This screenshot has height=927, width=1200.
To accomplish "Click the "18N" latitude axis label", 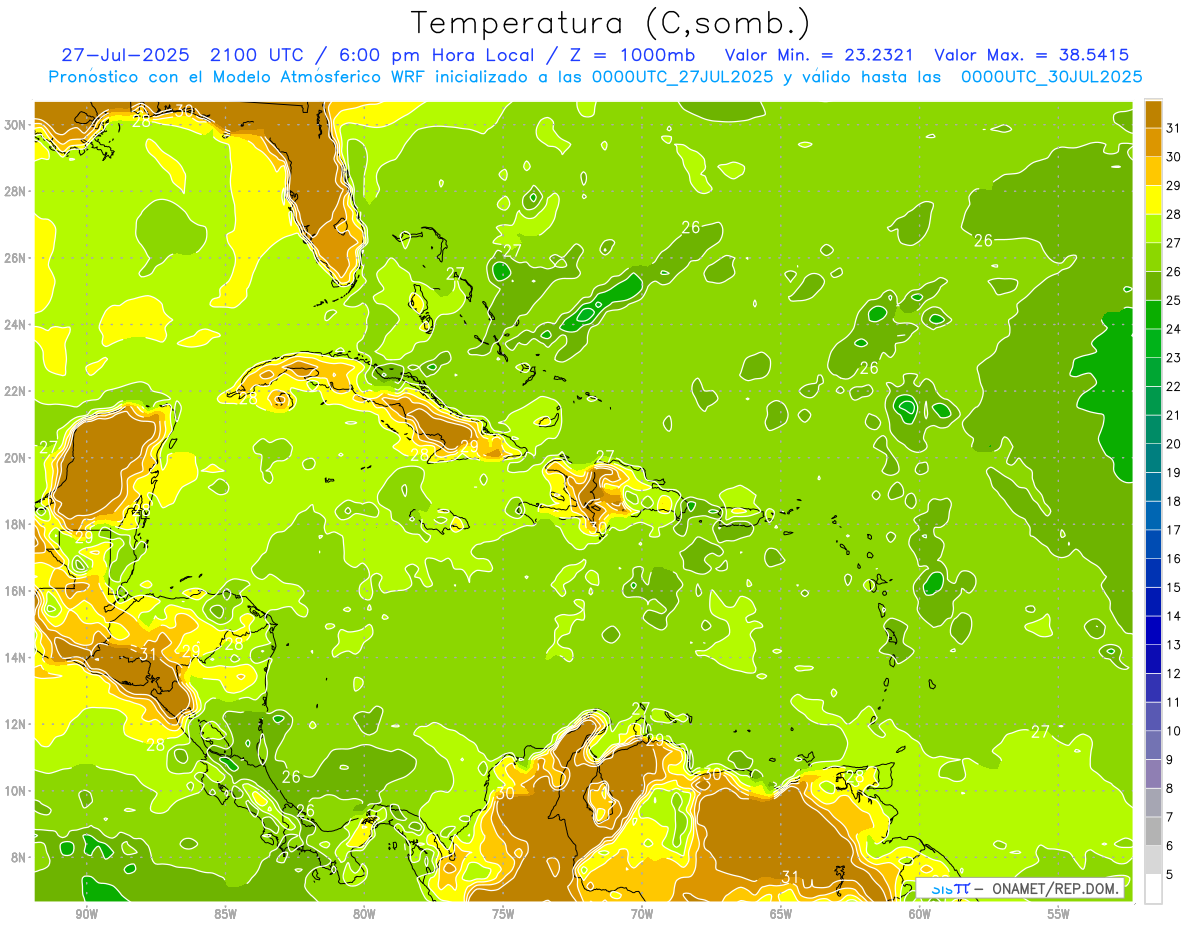I will [x=15, y=524].
